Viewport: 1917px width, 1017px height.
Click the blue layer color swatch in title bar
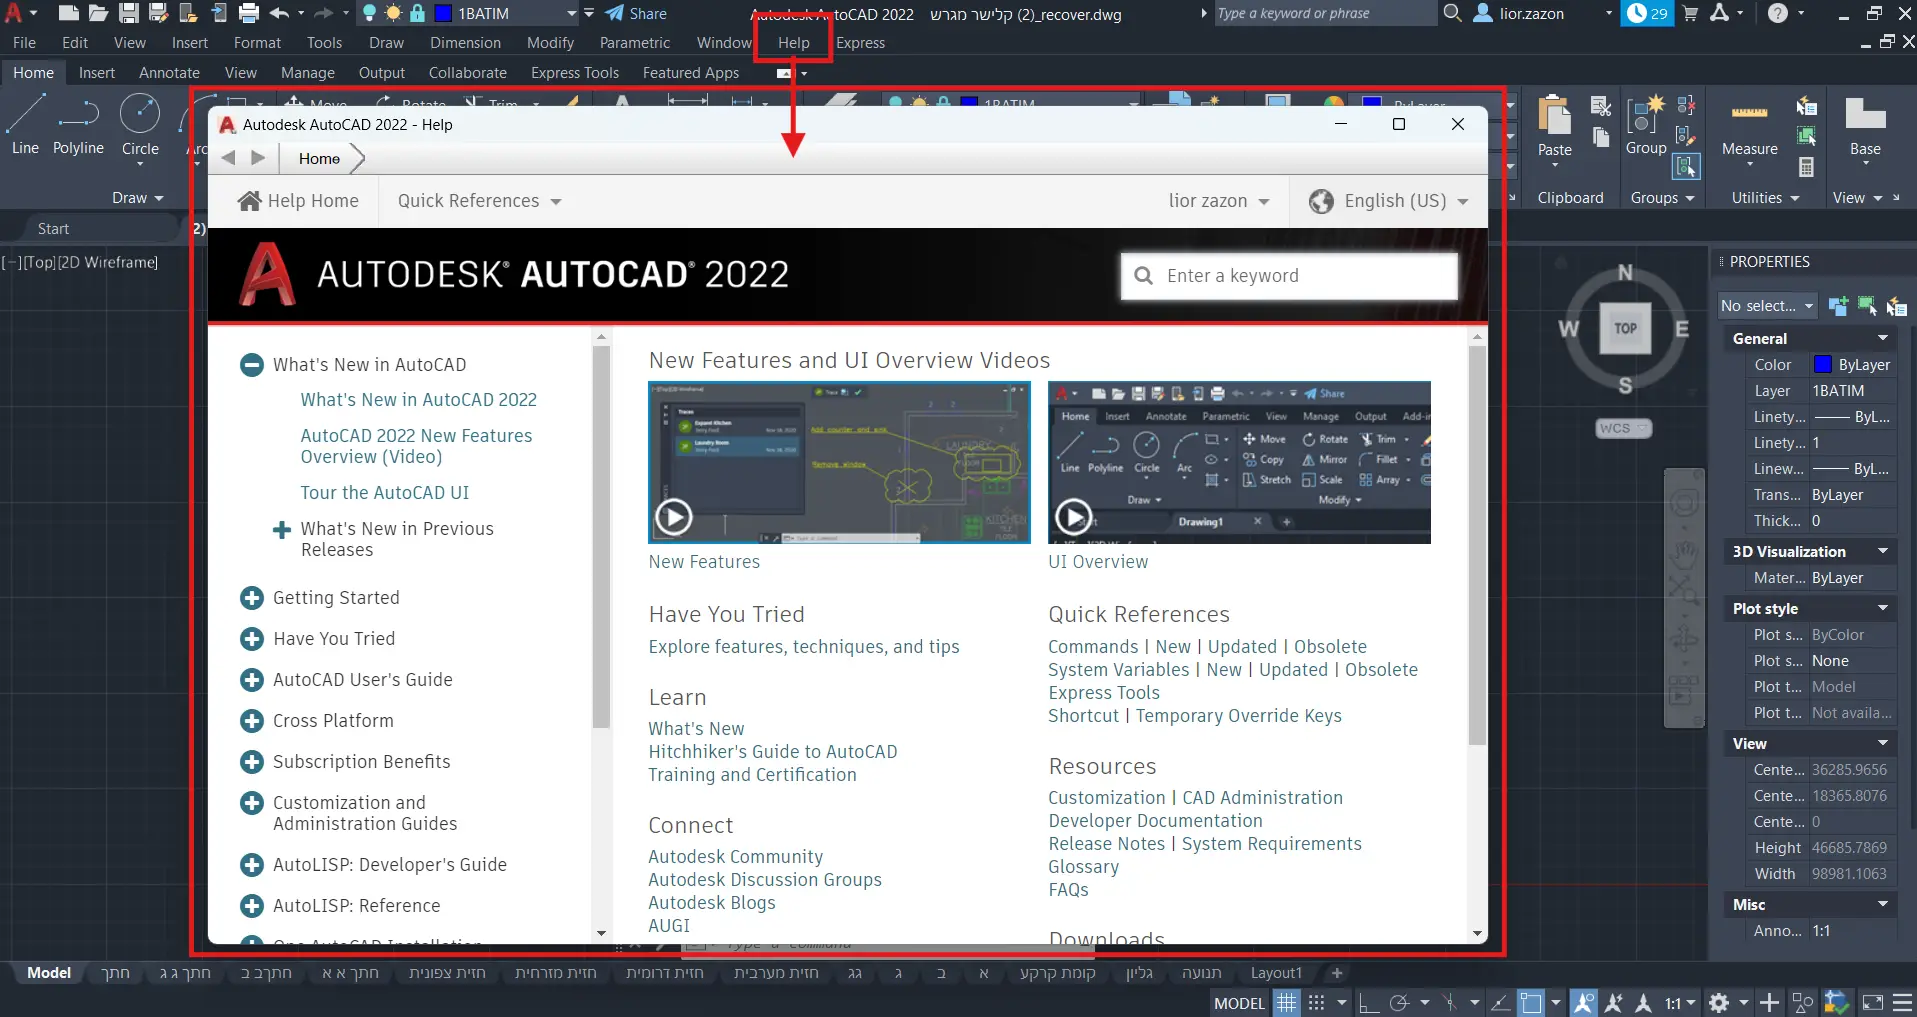click(x=443, y=14)
